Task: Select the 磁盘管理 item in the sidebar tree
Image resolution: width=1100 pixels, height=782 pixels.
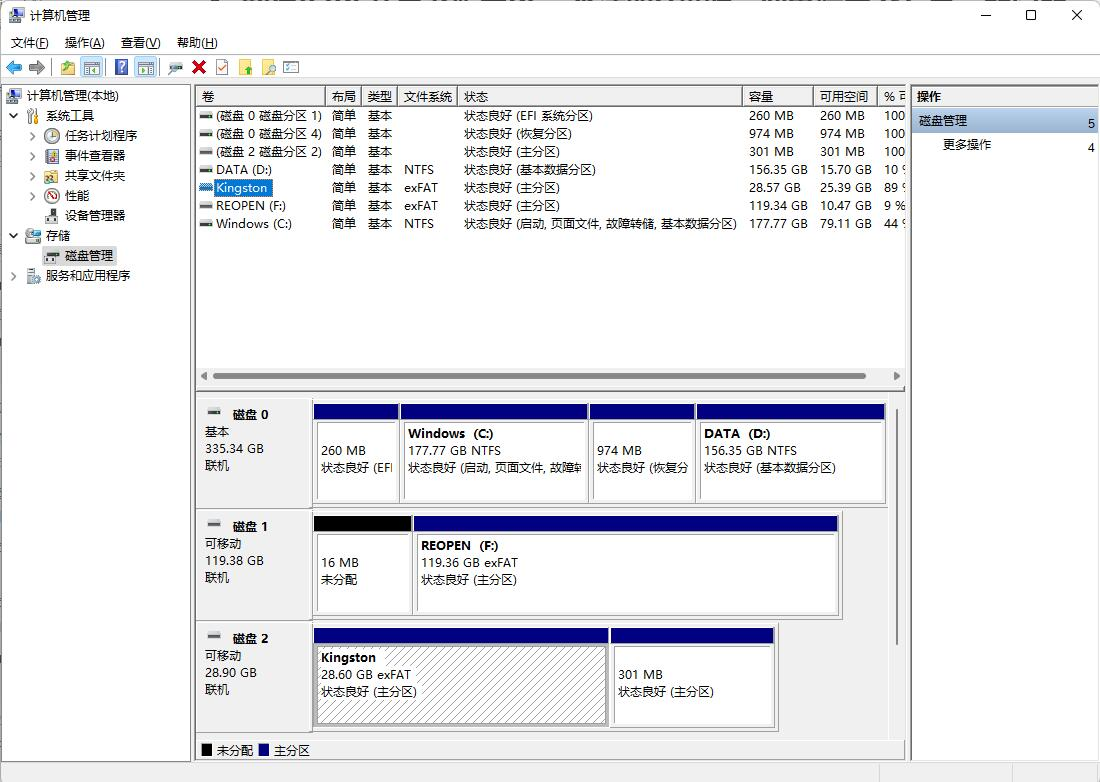Action: (x=88, y=256)
